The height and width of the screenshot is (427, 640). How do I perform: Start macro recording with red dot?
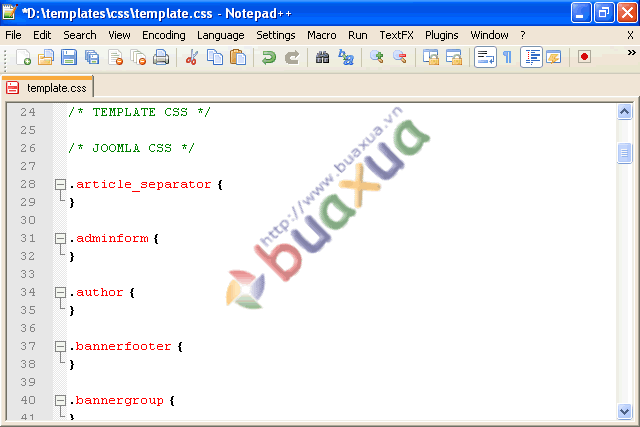click(584, 57)
